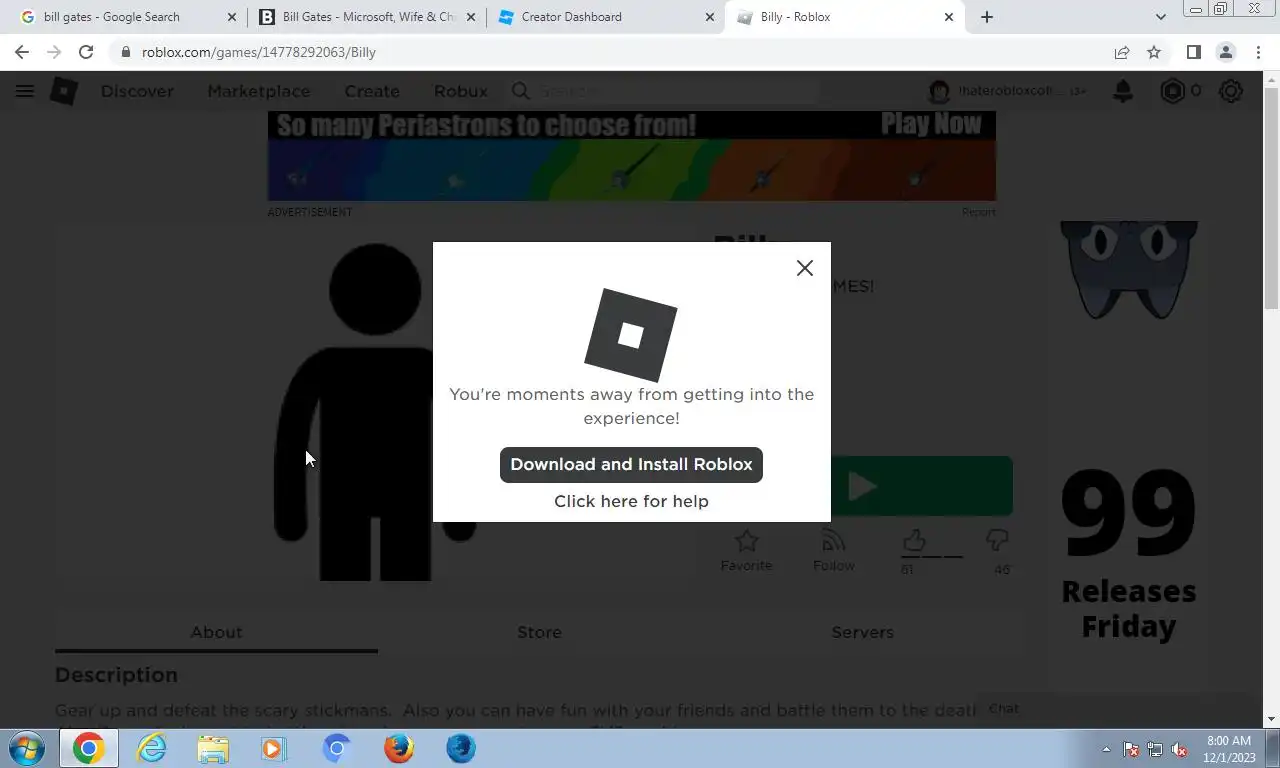
Task: Toggle Chrome side panel
Action: coord(1193,52)
